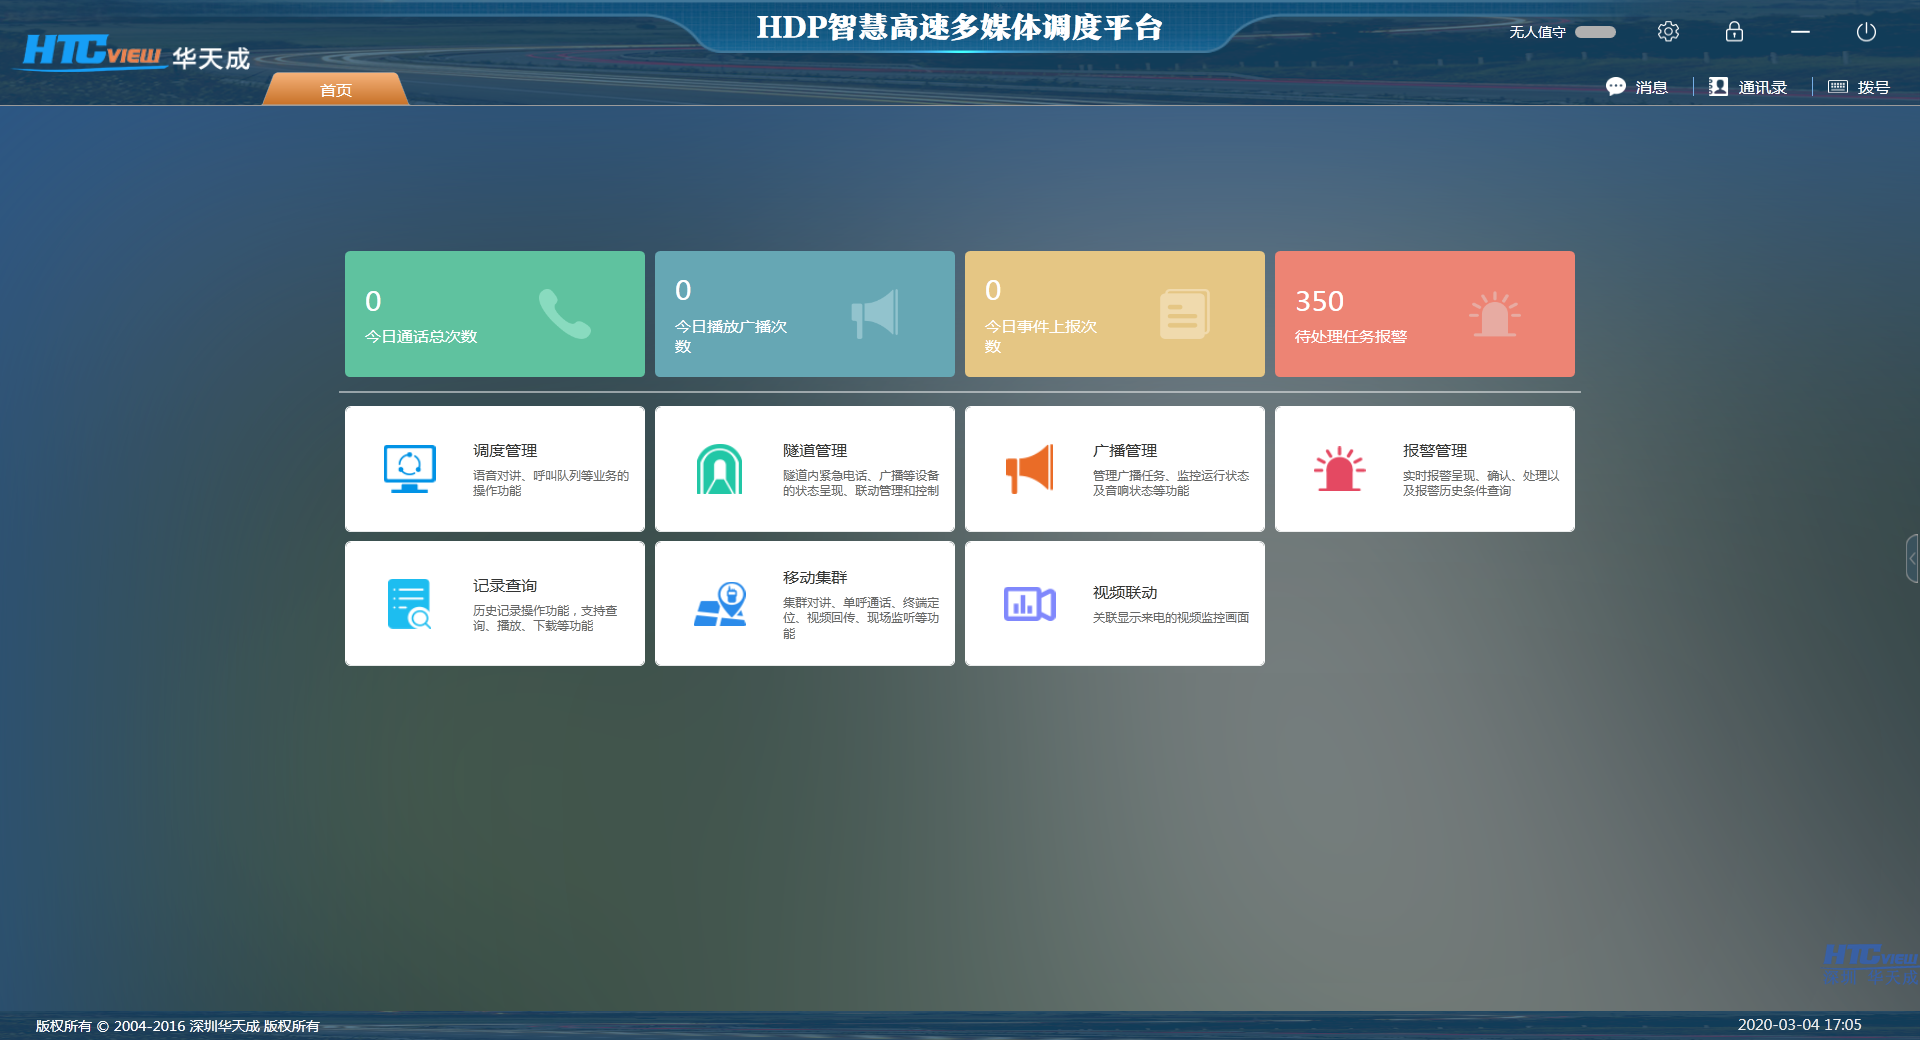Select the 今日通话总次数 green card
The width and height of the screenshot is (1920, 1040).
[x=495, y=314]
